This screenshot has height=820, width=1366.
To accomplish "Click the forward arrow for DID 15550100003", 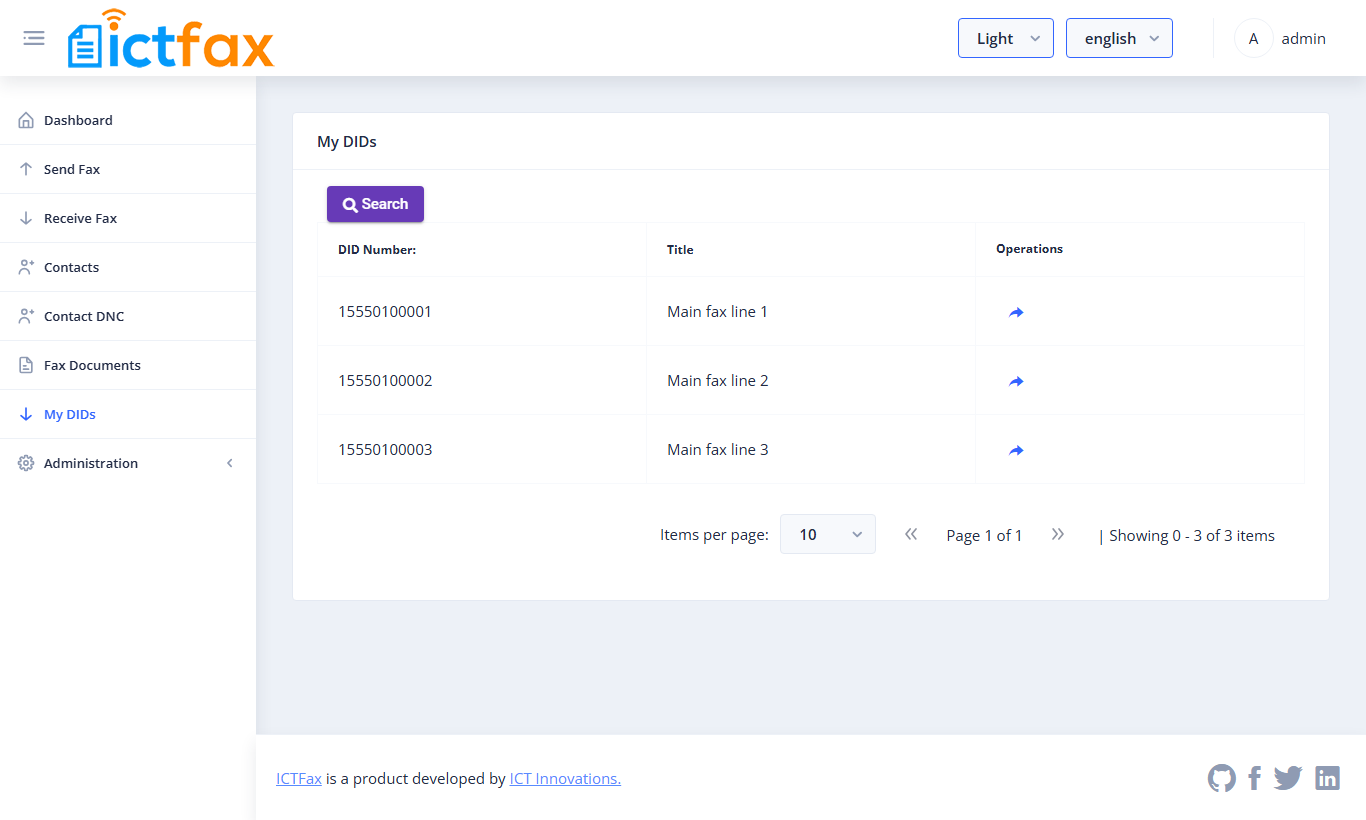I will pos(1016,450).
